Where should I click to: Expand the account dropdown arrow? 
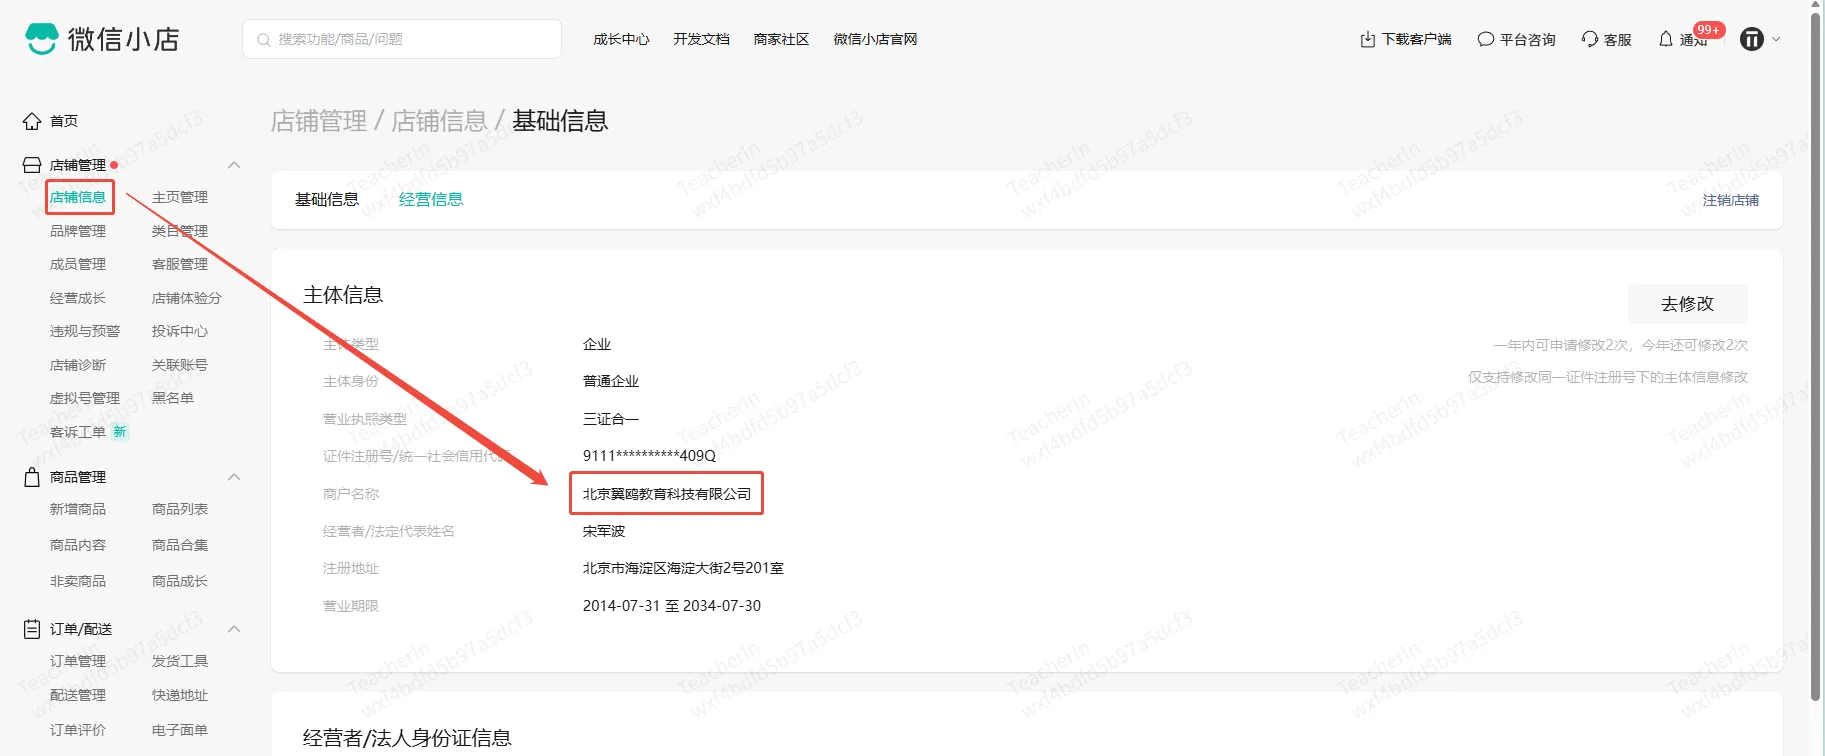click(x=1776, y=40)
